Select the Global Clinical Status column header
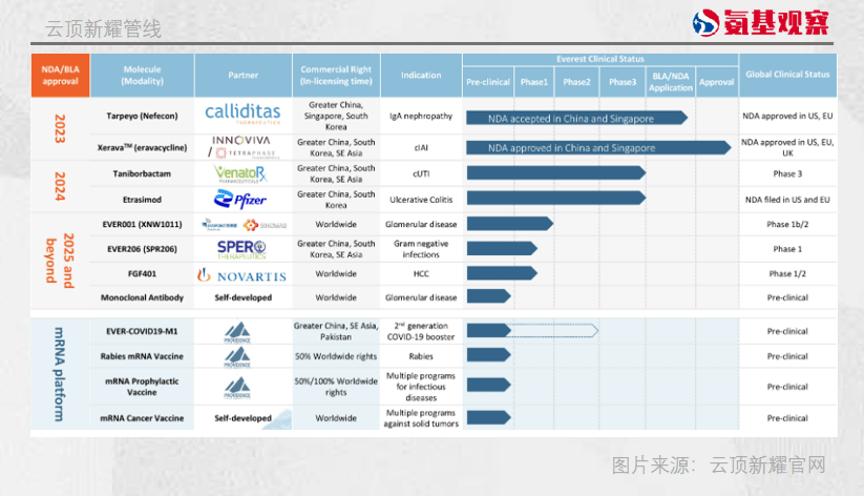 point(788,75)
